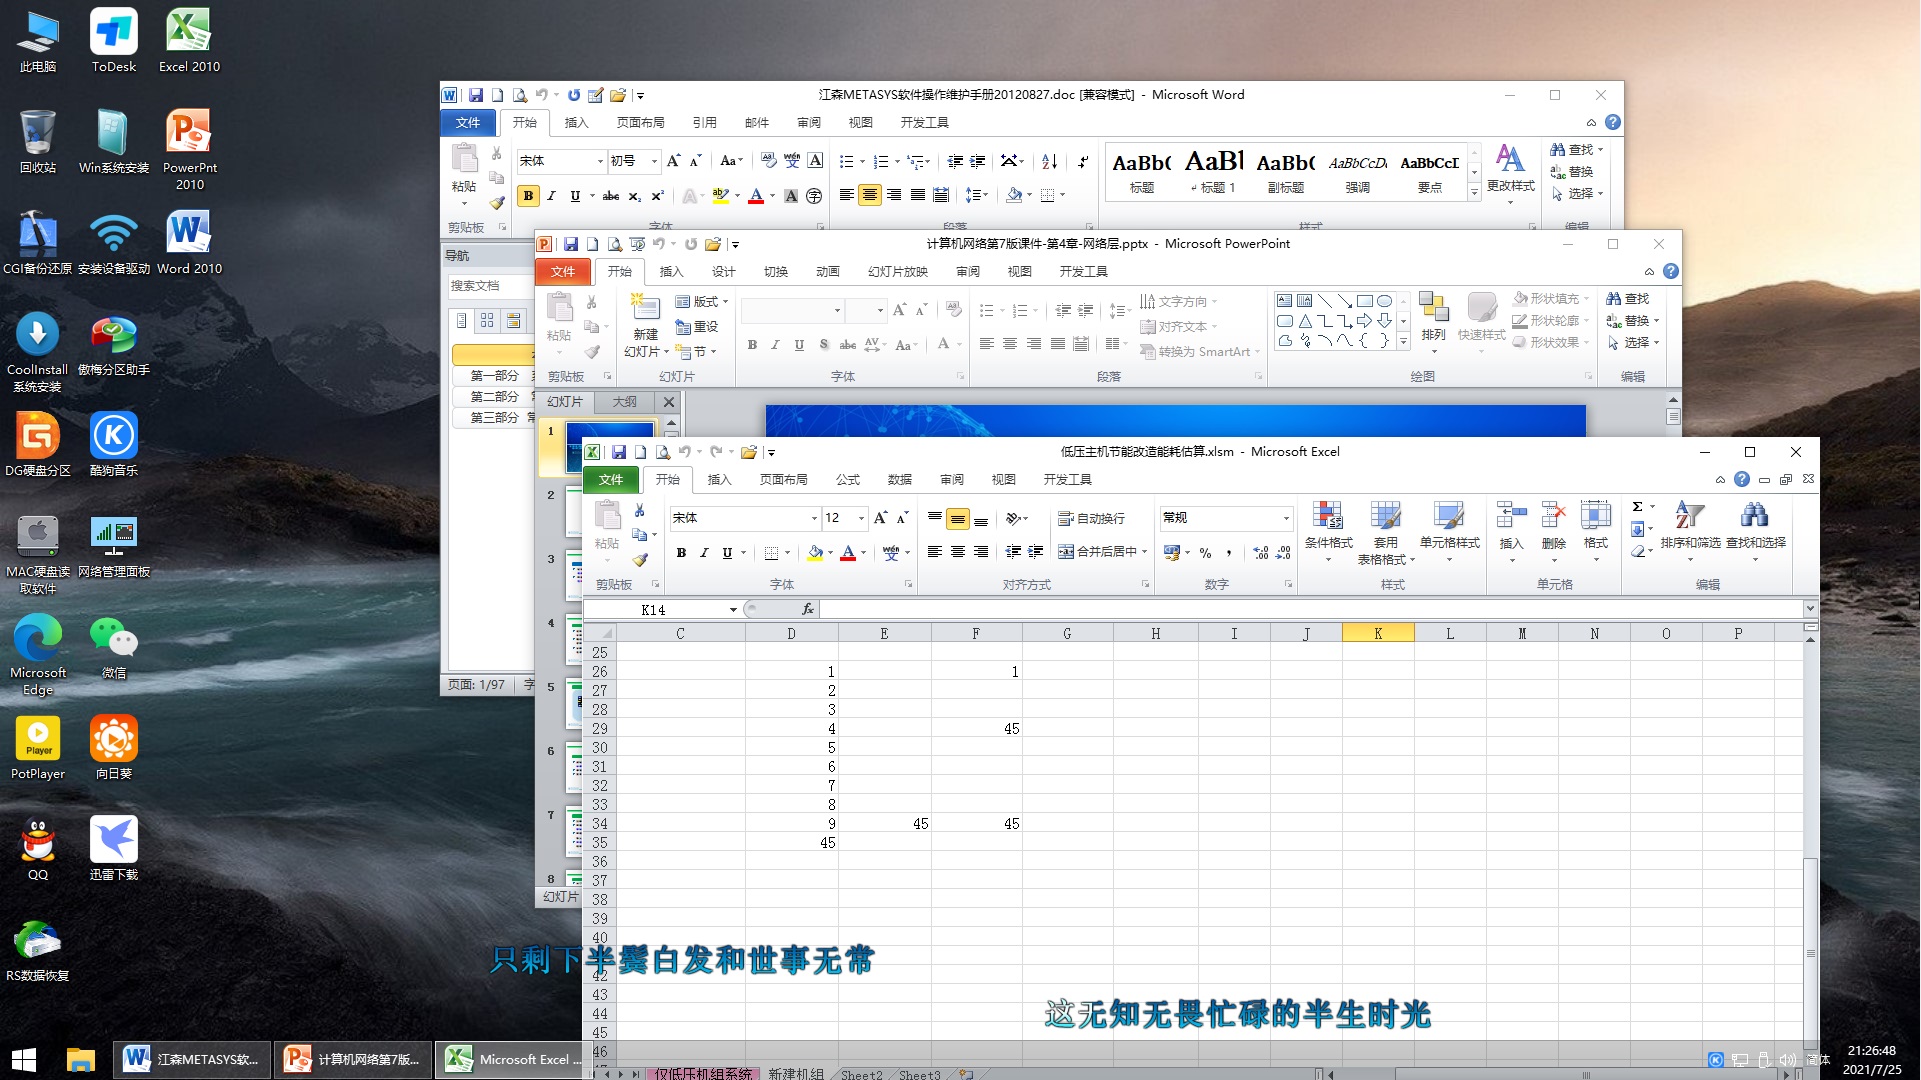Open Word font size dropdown 初号
The height and width of the screenshot is (1080, 1921).
654,161
